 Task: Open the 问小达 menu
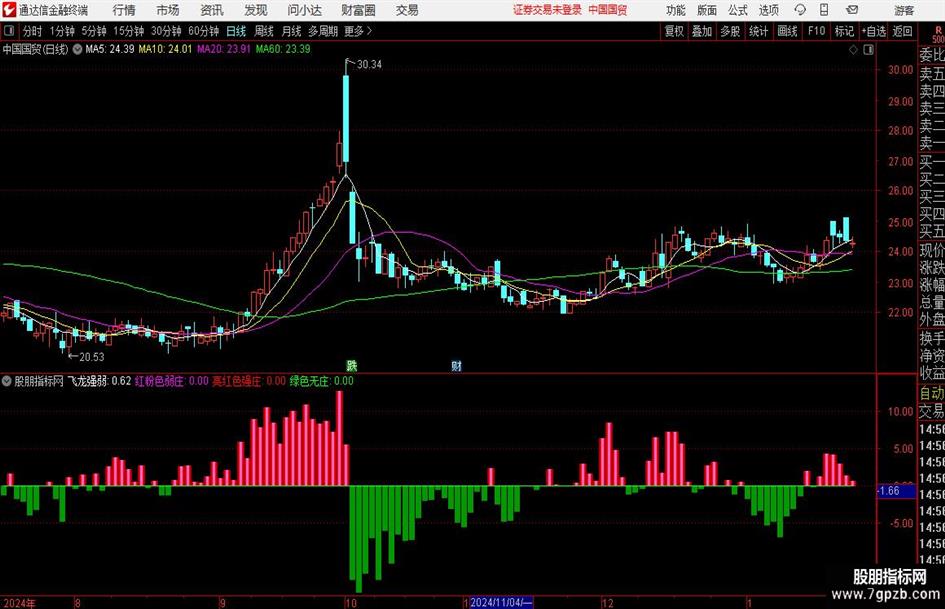click(x=304, y=10)
